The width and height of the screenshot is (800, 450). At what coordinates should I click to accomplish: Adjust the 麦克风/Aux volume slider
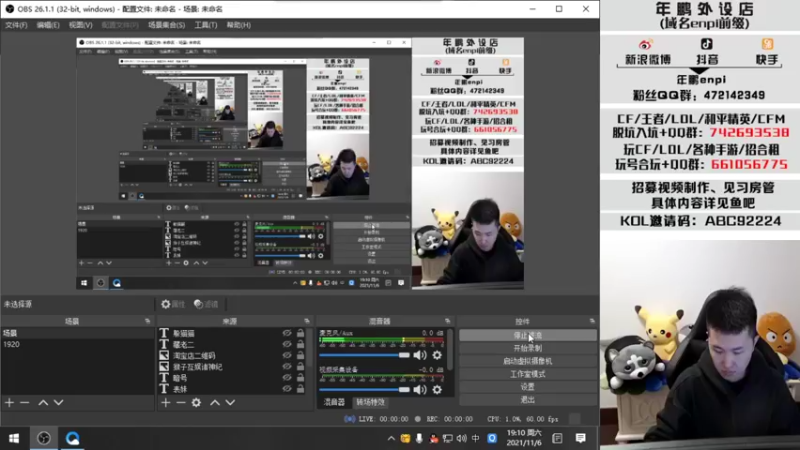point(364,355)
